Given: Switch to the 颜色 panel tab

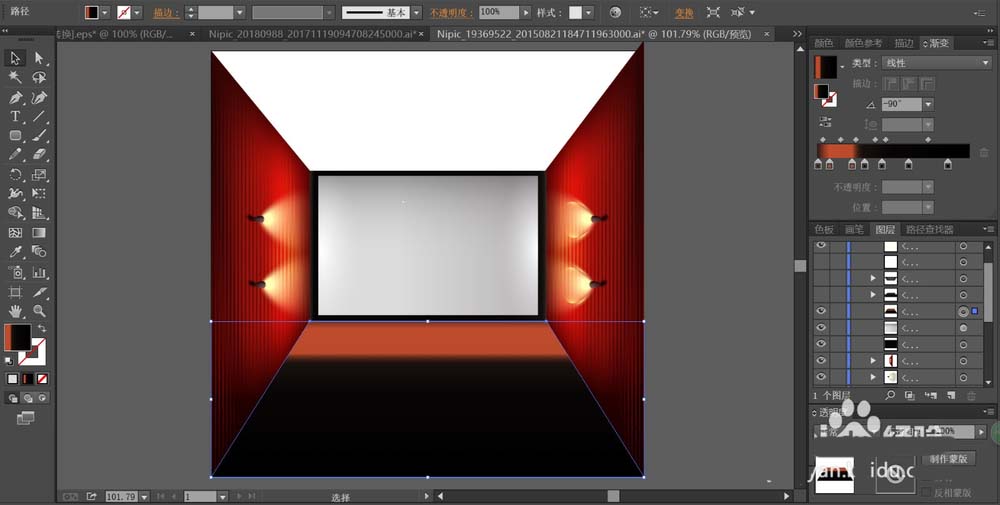Looking at the screenshot, I should coord(824,43).
